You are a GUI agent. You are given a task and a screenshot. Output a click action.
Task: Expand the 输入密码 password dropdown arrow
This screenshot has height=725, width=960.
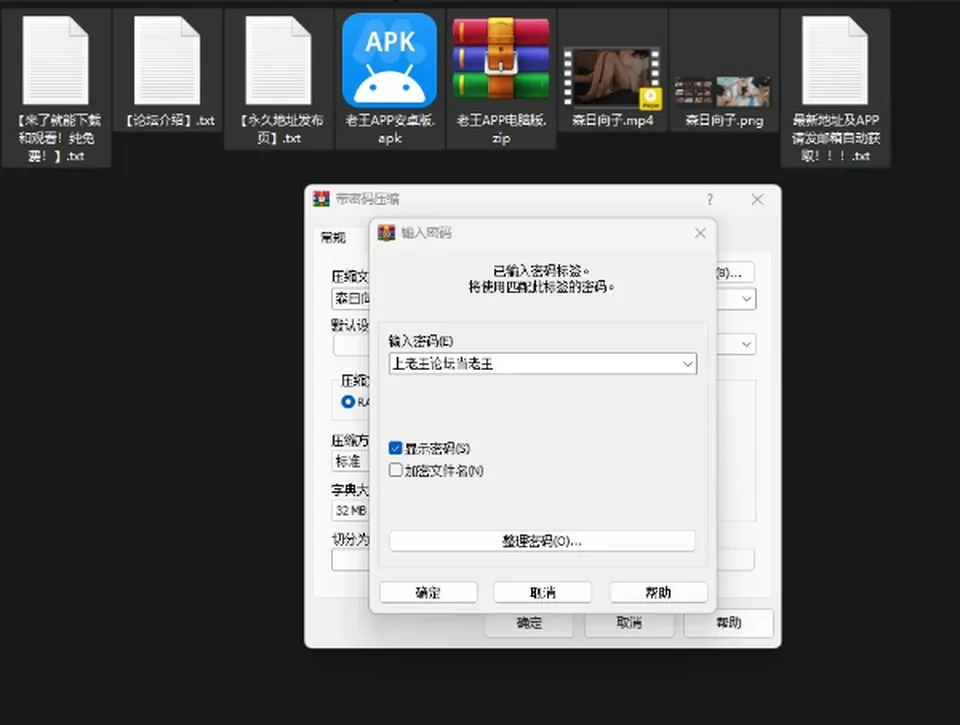(x=688, y=364)
